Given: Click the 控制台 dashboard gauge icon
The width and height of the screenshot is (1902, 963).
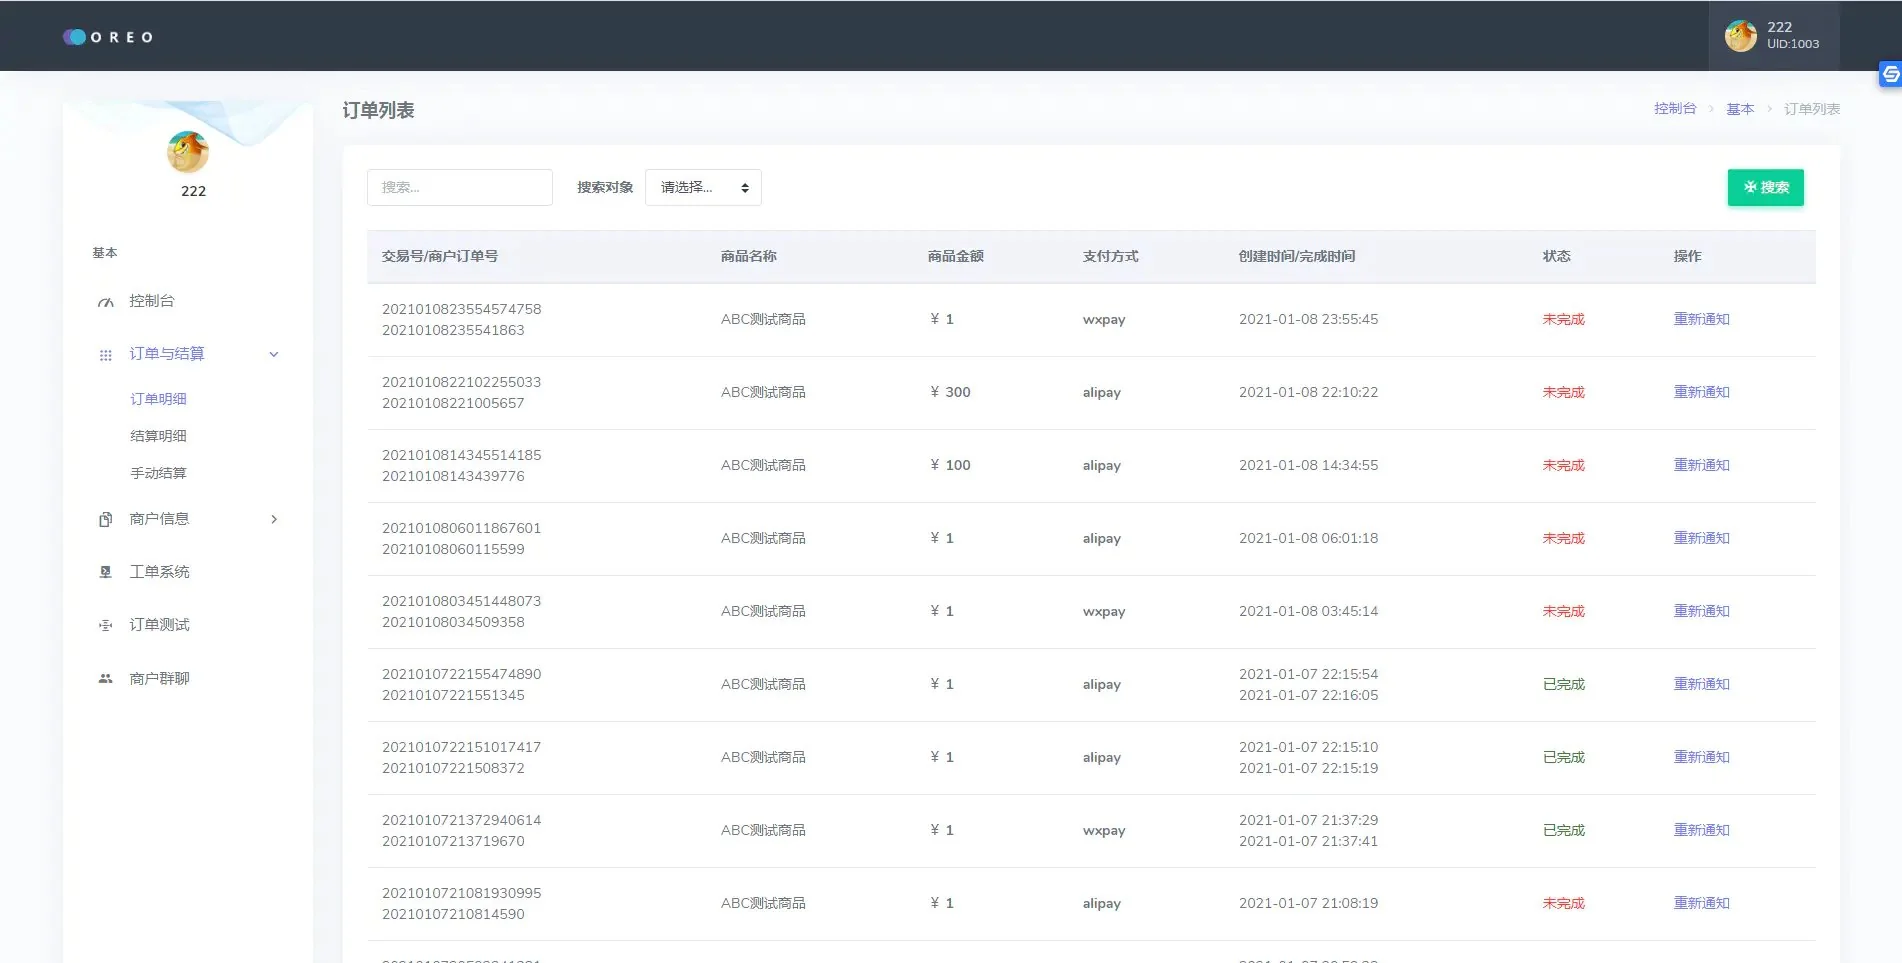Looking at the screenshot, I should (x=105, y=302).
